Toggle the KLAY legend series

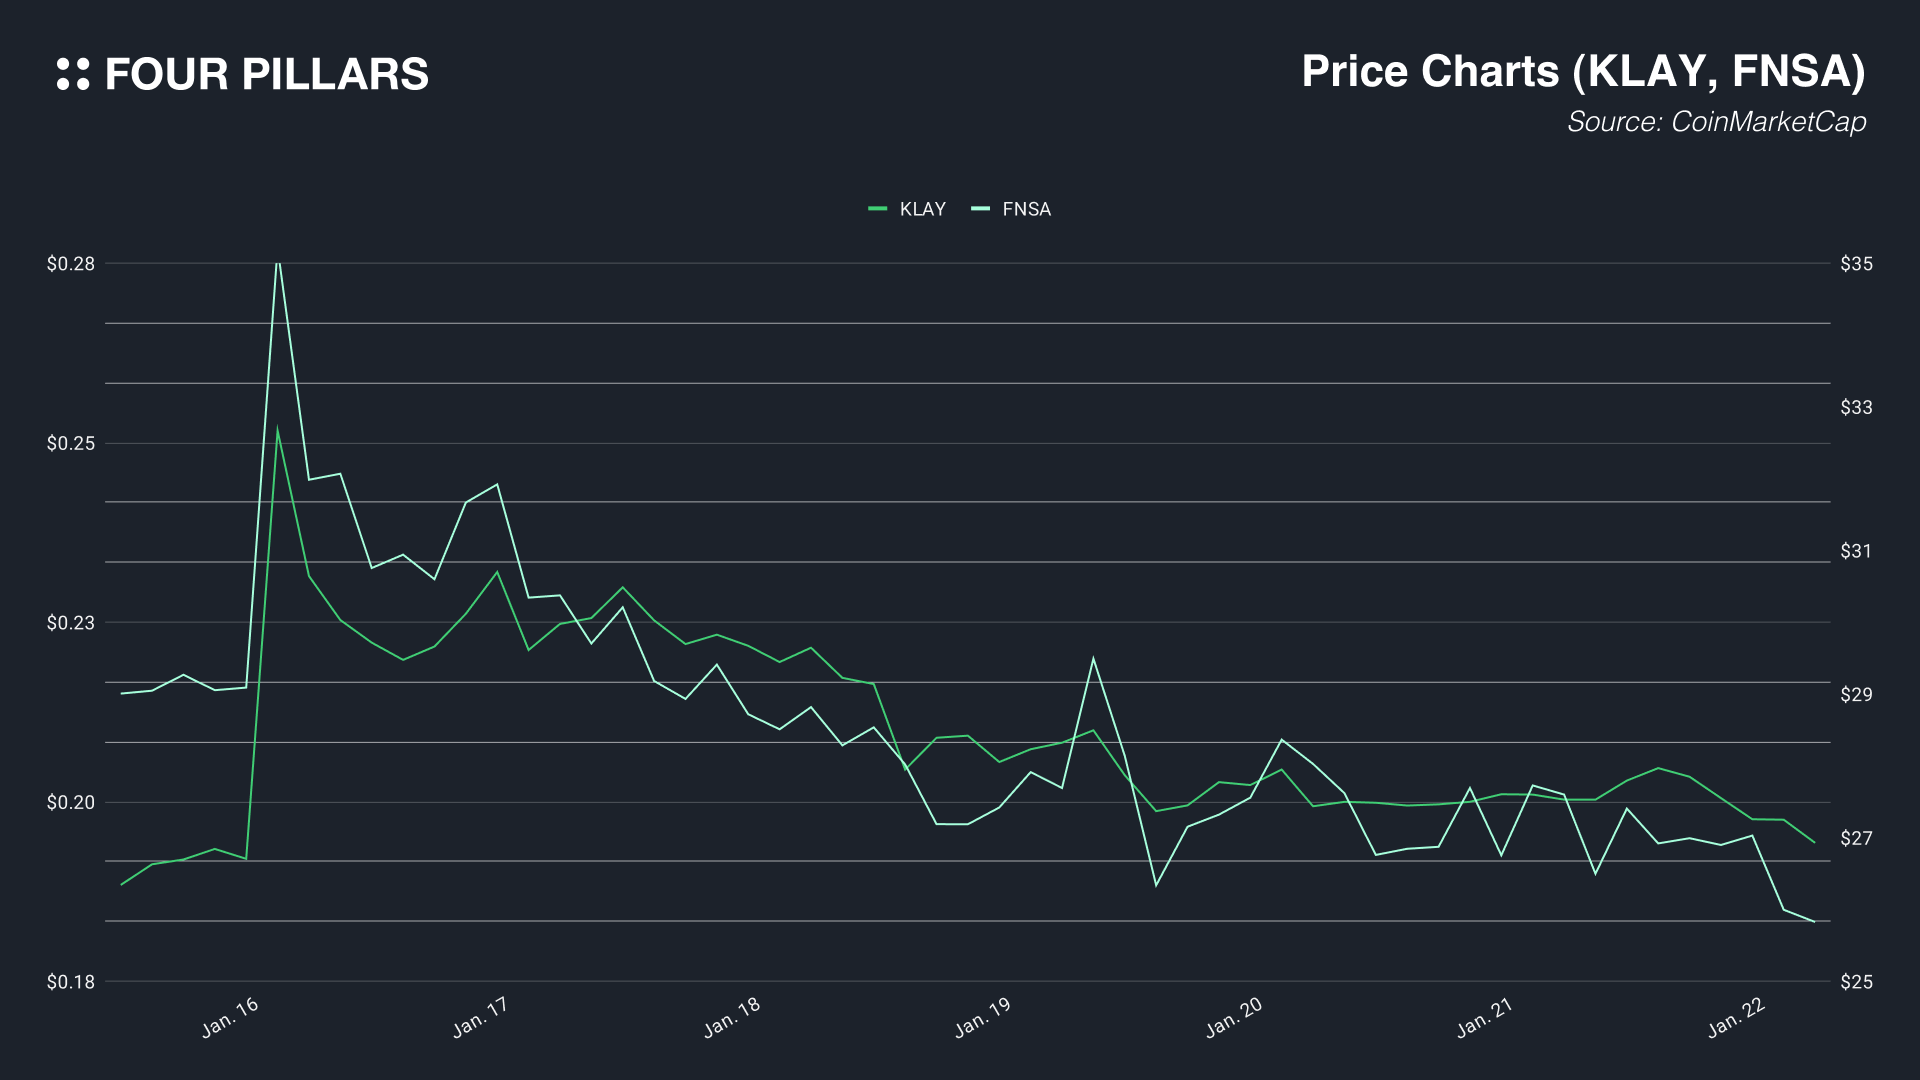[922, 209]
